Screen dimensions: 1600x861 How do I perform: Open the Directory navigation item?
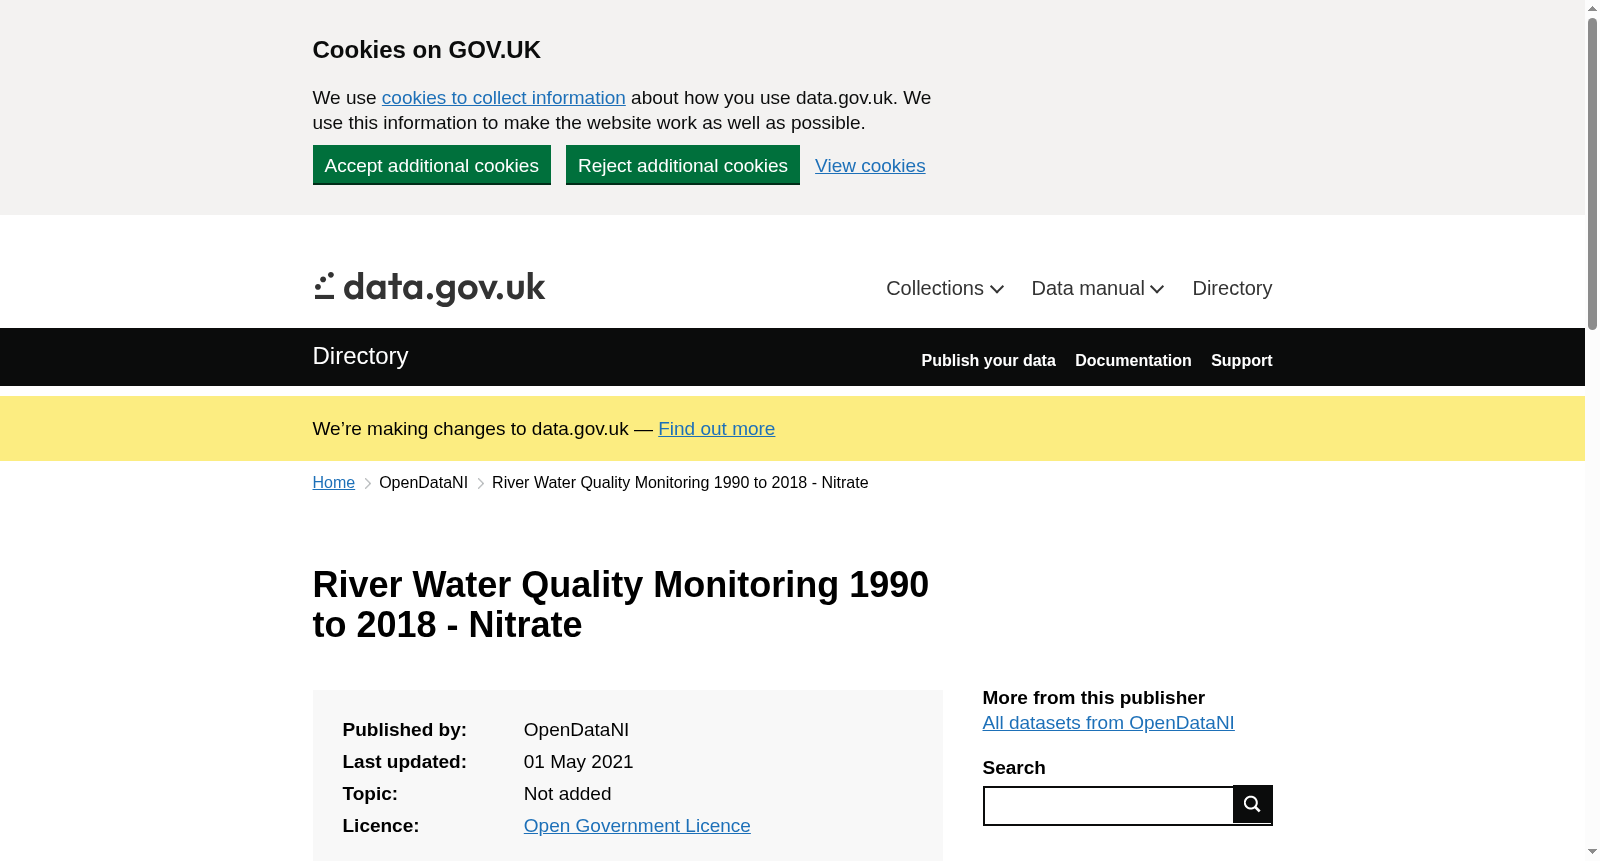click(1232, 288)
